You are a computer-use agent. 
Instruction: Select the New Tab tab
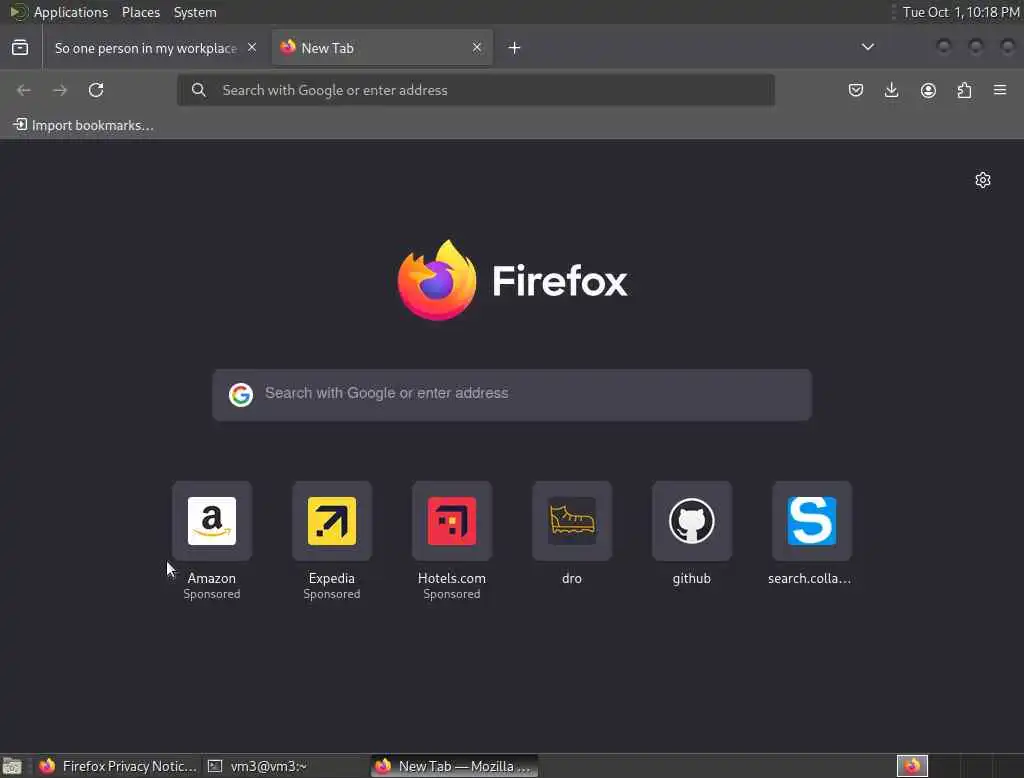point(382,48)
